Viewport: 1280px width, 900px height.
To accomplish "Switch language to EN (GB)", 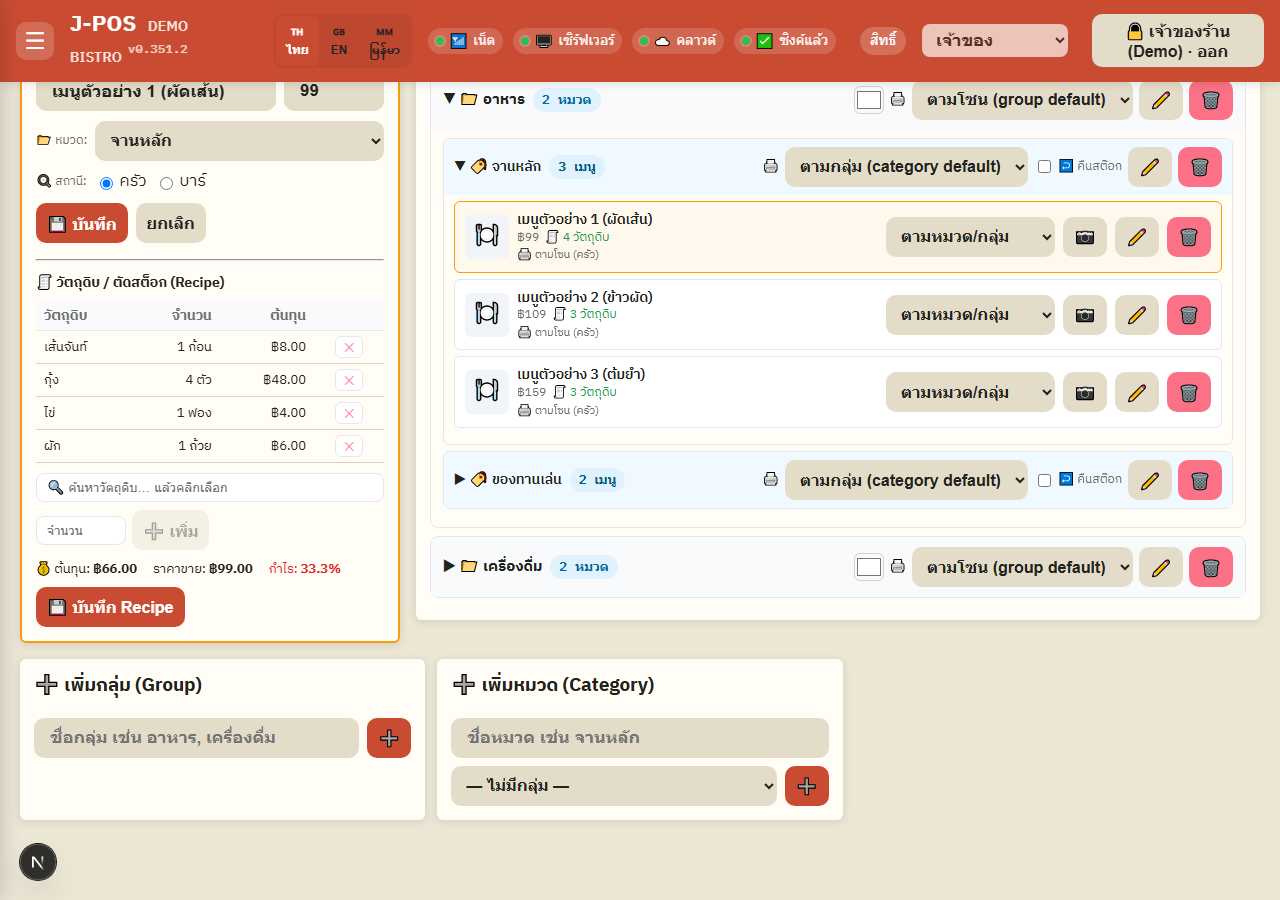I will point(339,41).
